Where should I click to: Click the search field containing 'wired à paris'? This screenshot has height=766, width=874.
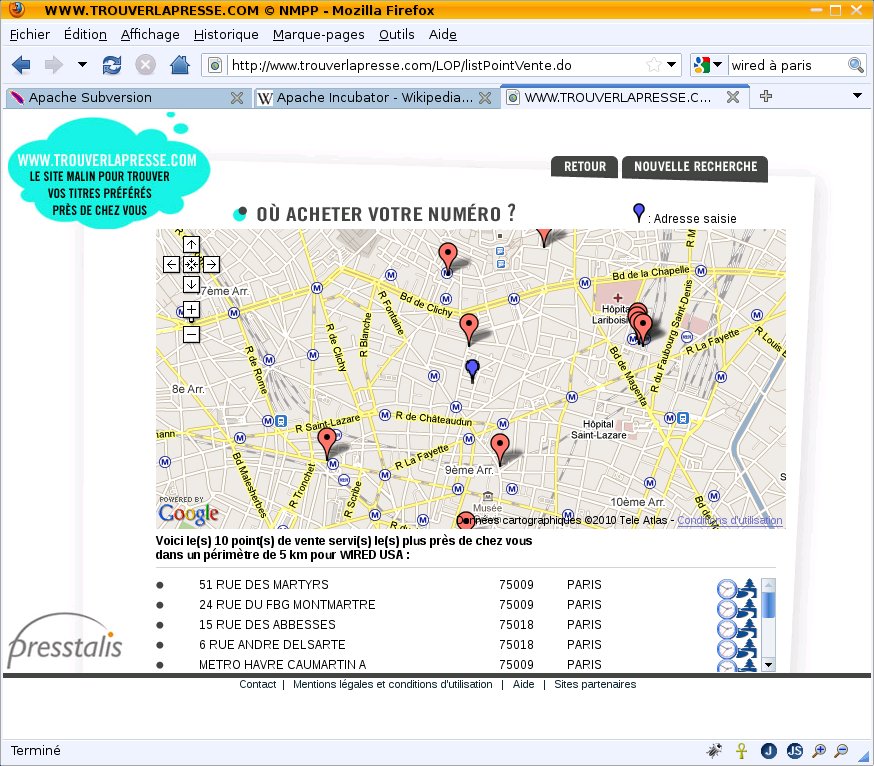click(x=788, y=66)
